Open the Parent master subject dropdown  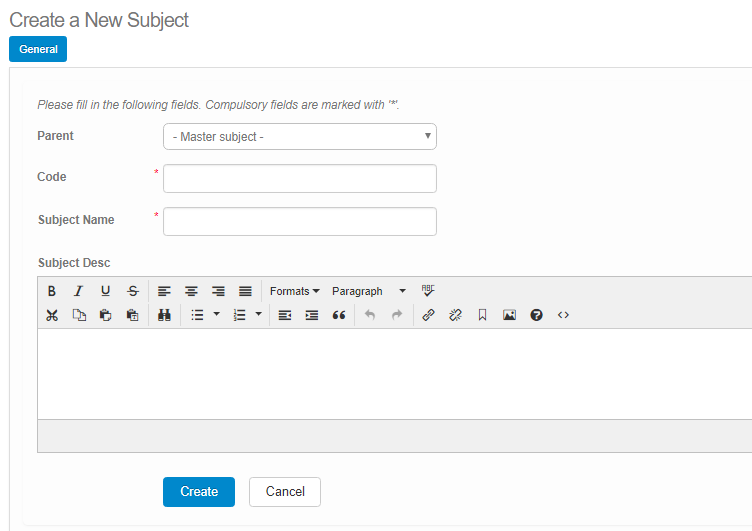click(x=300, y=136)
